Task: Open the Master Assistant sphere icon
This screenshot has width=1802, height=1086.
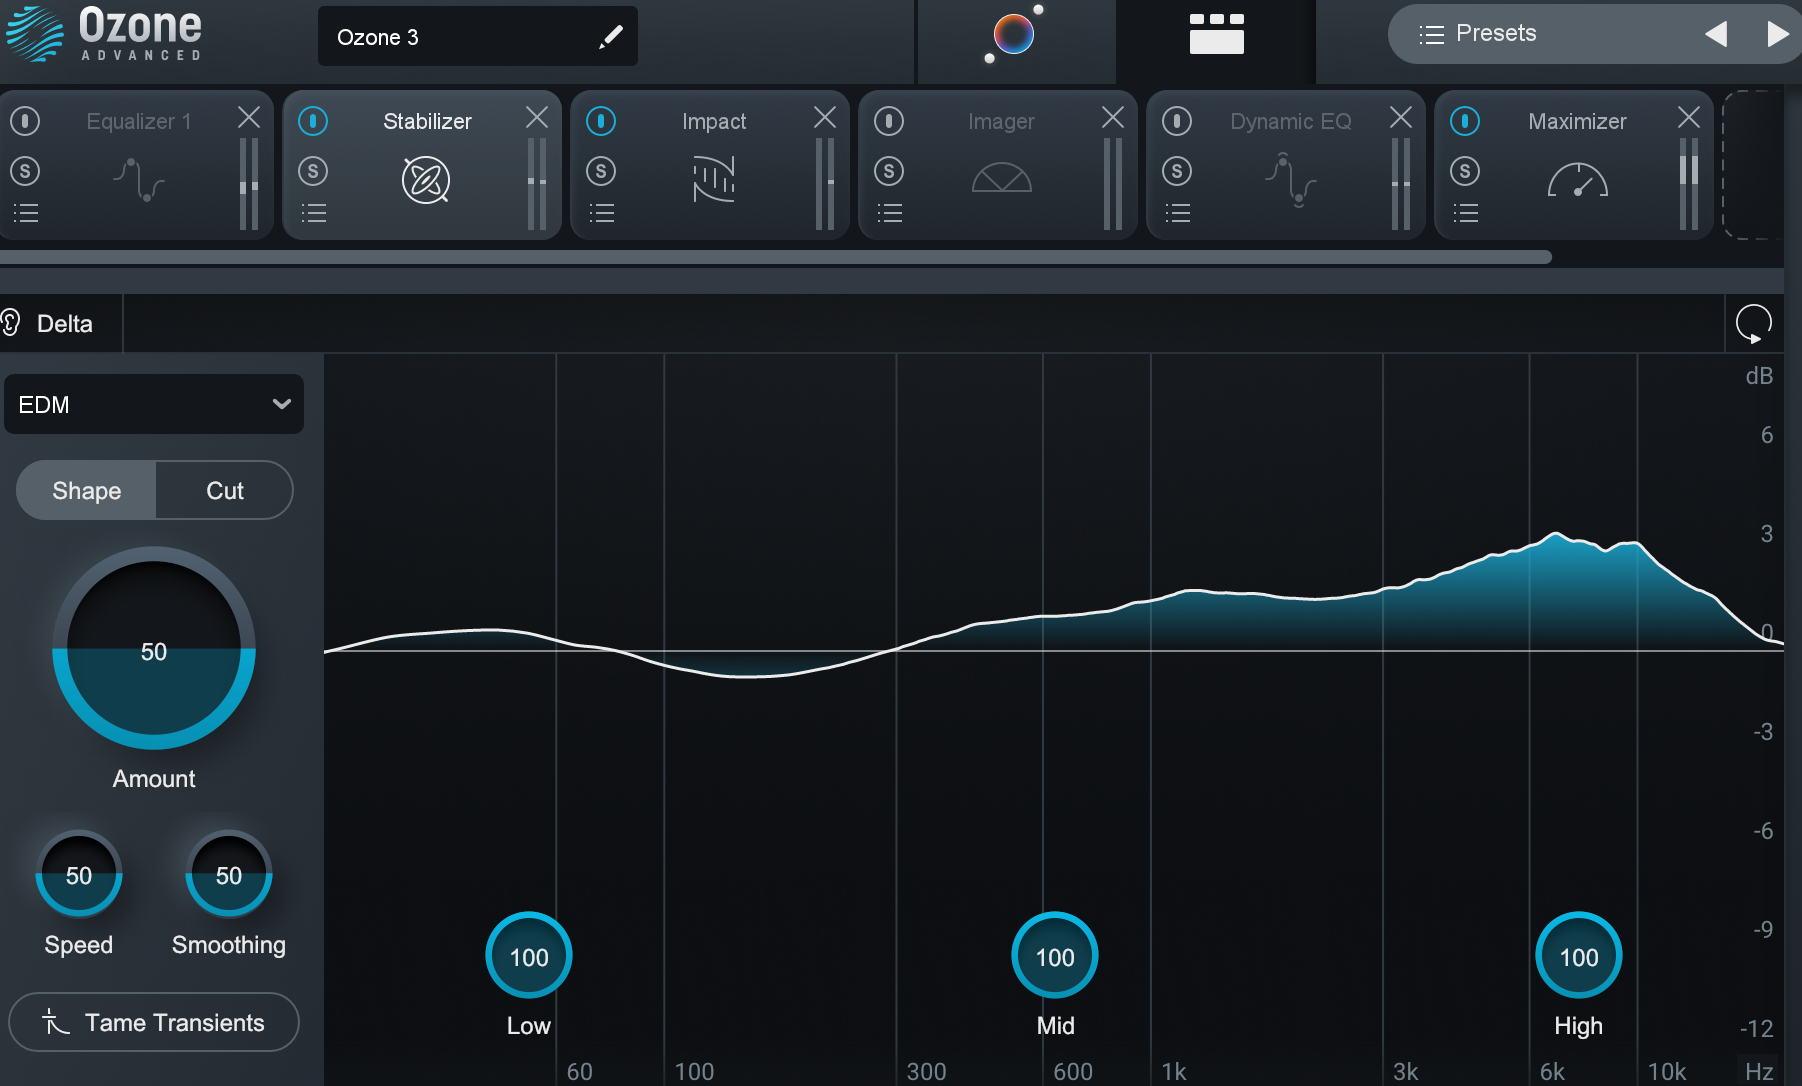Action: click(x=1013, y=33)
